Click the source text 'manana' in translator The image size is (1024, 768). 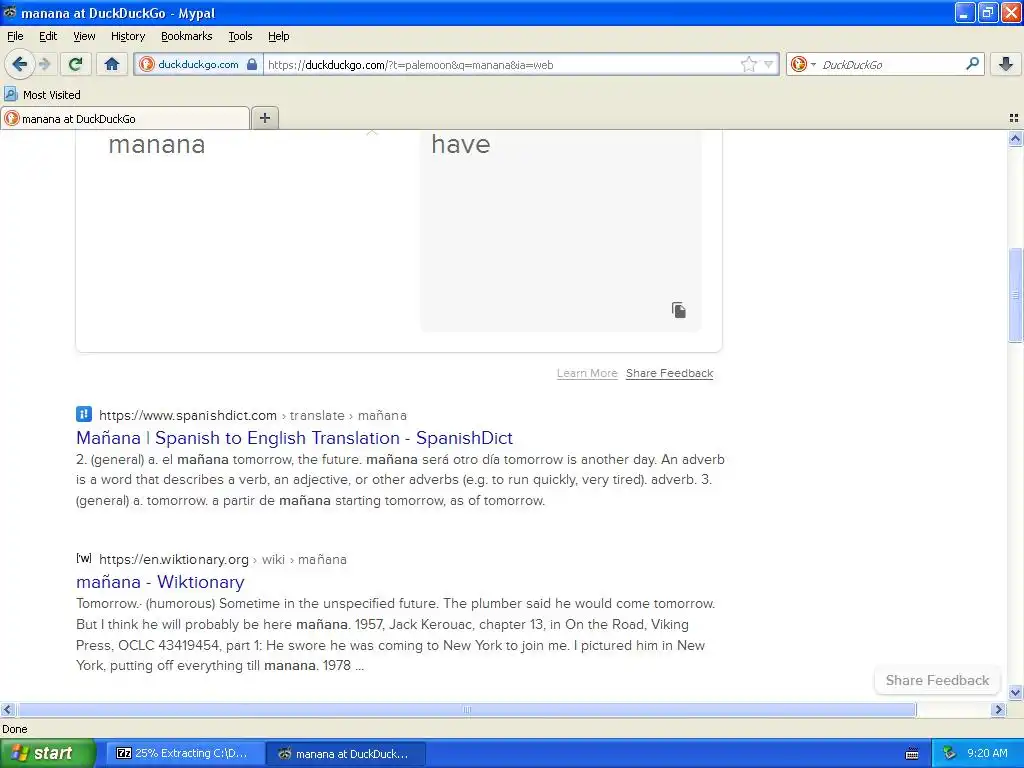point(157,144)
